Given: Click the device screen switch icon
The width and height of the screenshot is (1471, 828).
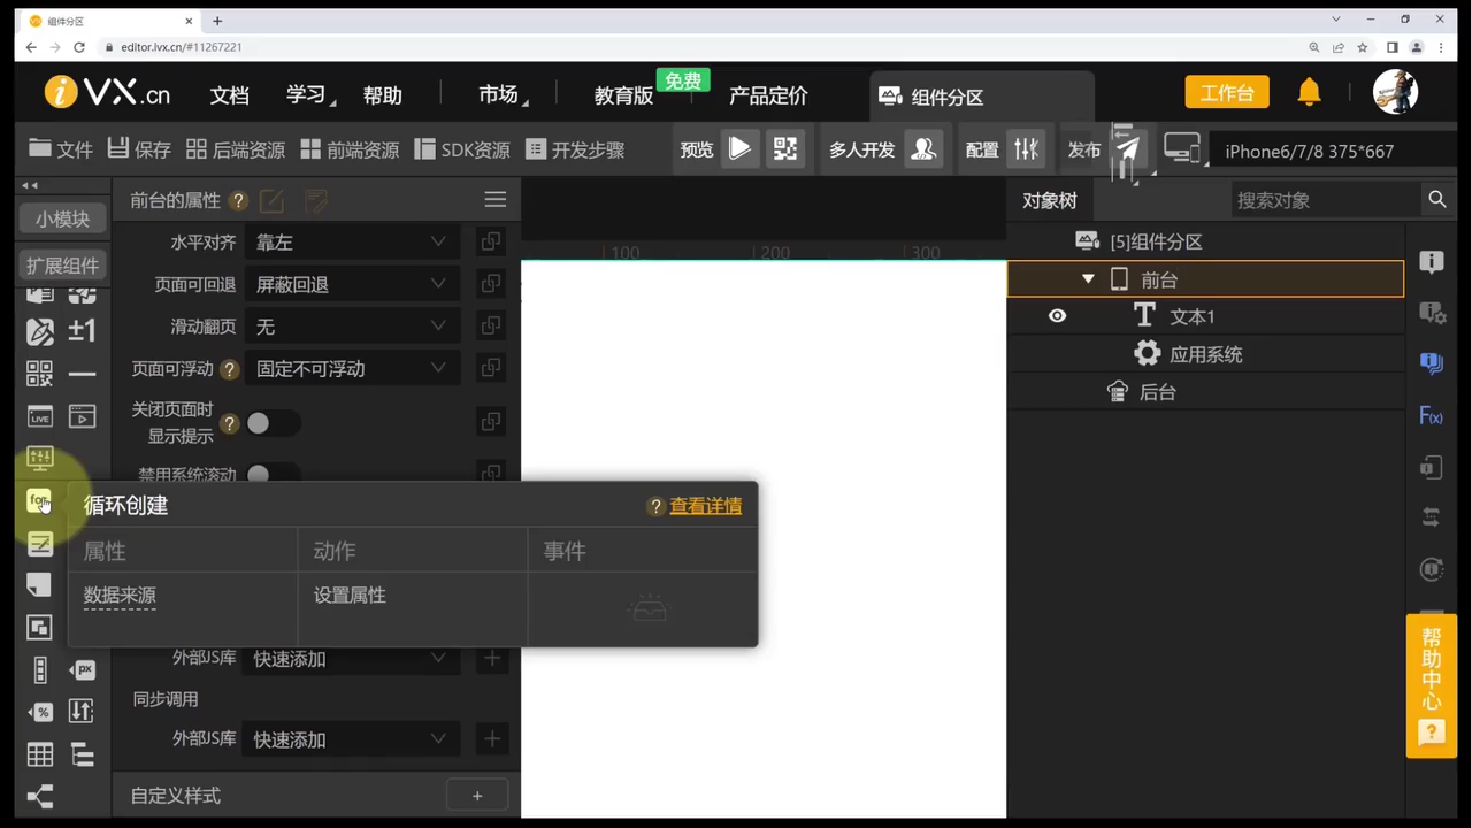Looking at the screenshot, I should click(1183, 149).
